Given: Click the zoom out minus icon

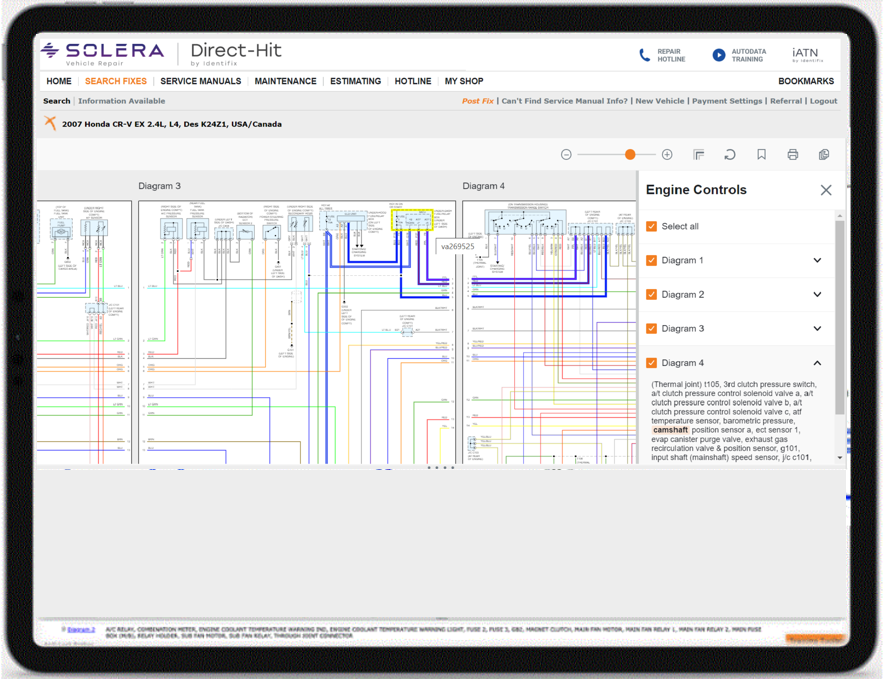Looking at the screenshot, I should click(x=566, y=155).
